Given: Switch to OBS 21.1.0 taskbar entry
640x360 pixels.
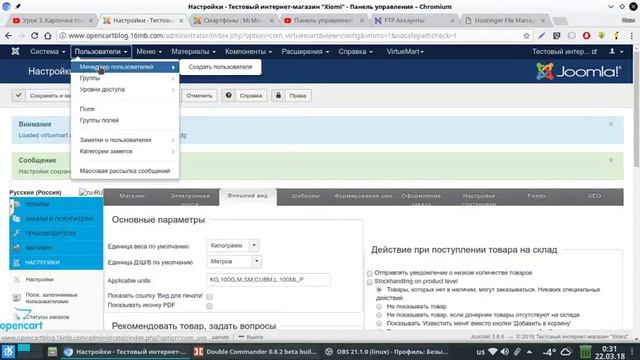Looking at the screenshot, I should click(x=387, y=351).
